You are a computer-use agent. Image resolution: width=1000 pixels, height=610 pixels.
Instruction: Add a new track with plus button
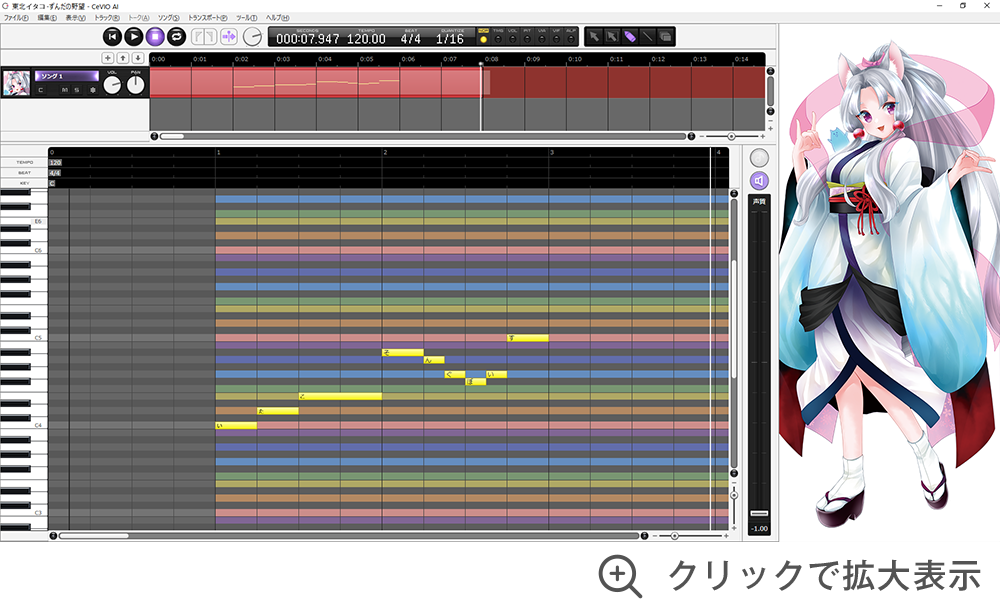[108, 58]
